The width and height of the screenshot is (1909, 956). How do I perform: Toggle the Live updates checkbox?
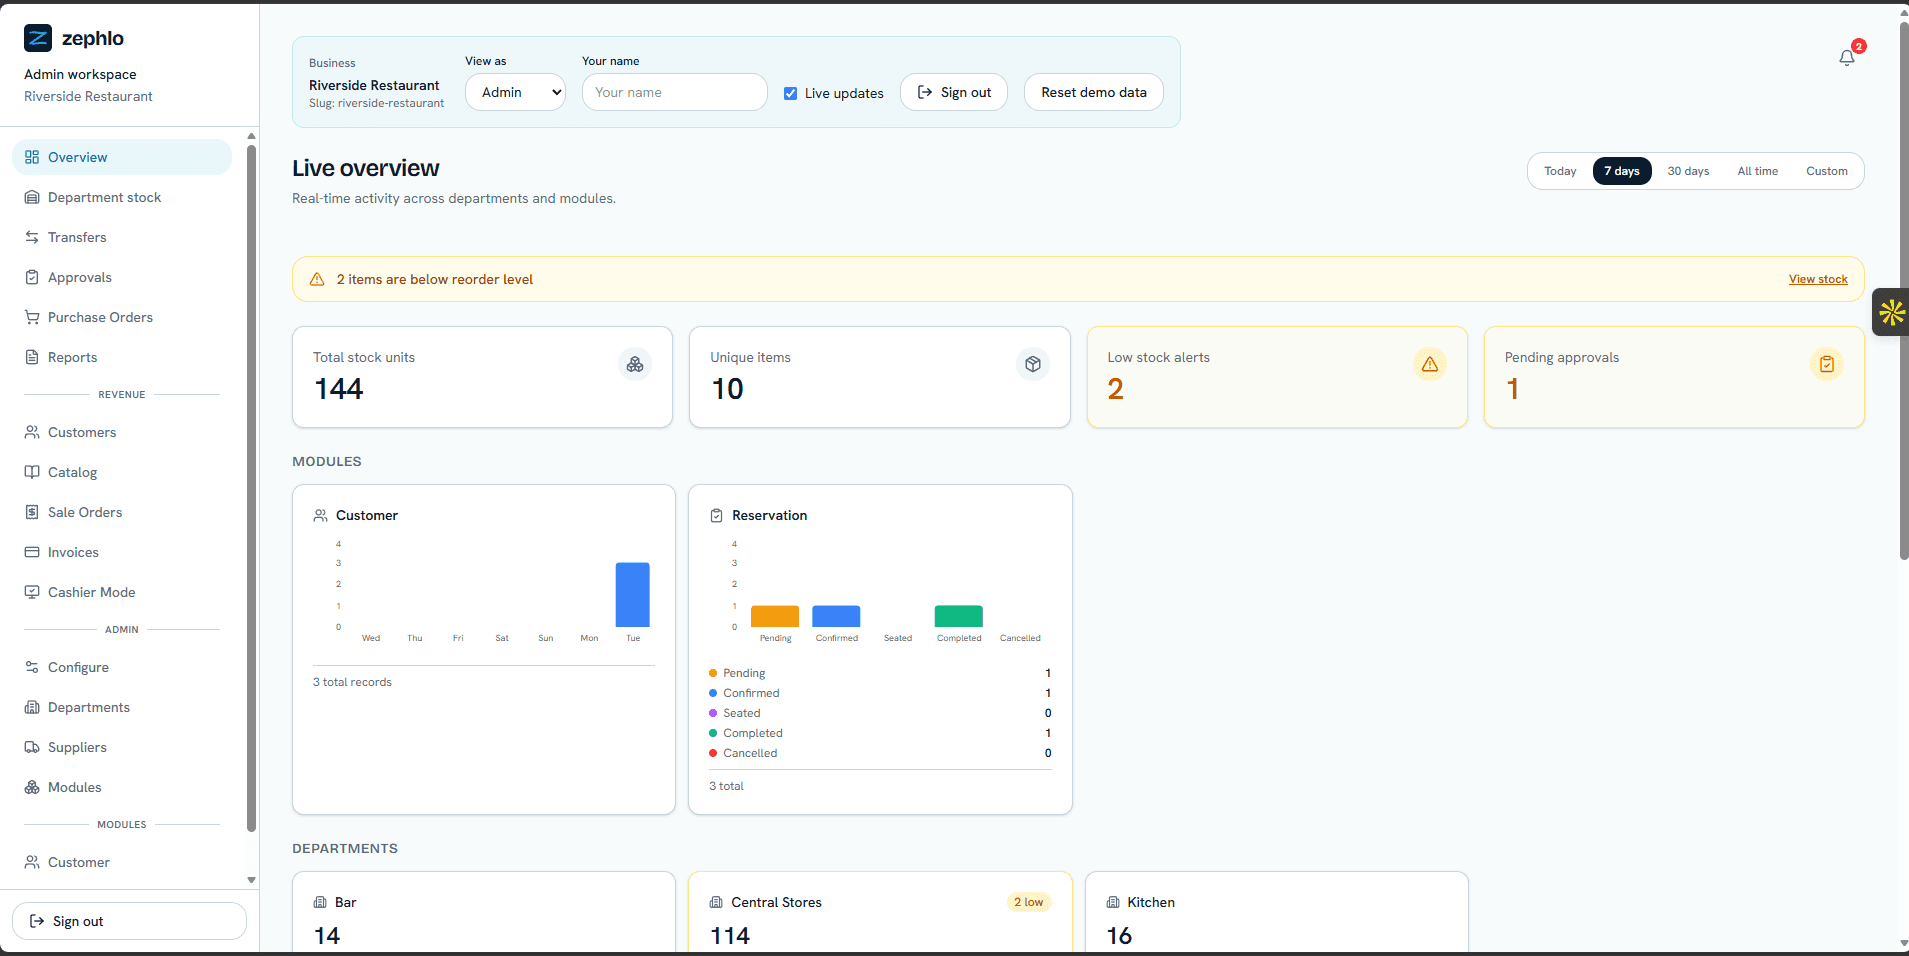791,93
